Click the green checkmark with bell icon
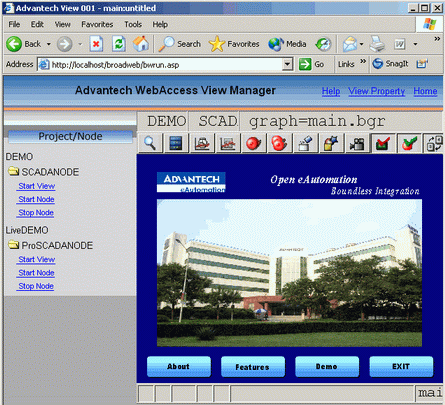Image resolution: width=445 pixels, height=405 pixels. 409,144
